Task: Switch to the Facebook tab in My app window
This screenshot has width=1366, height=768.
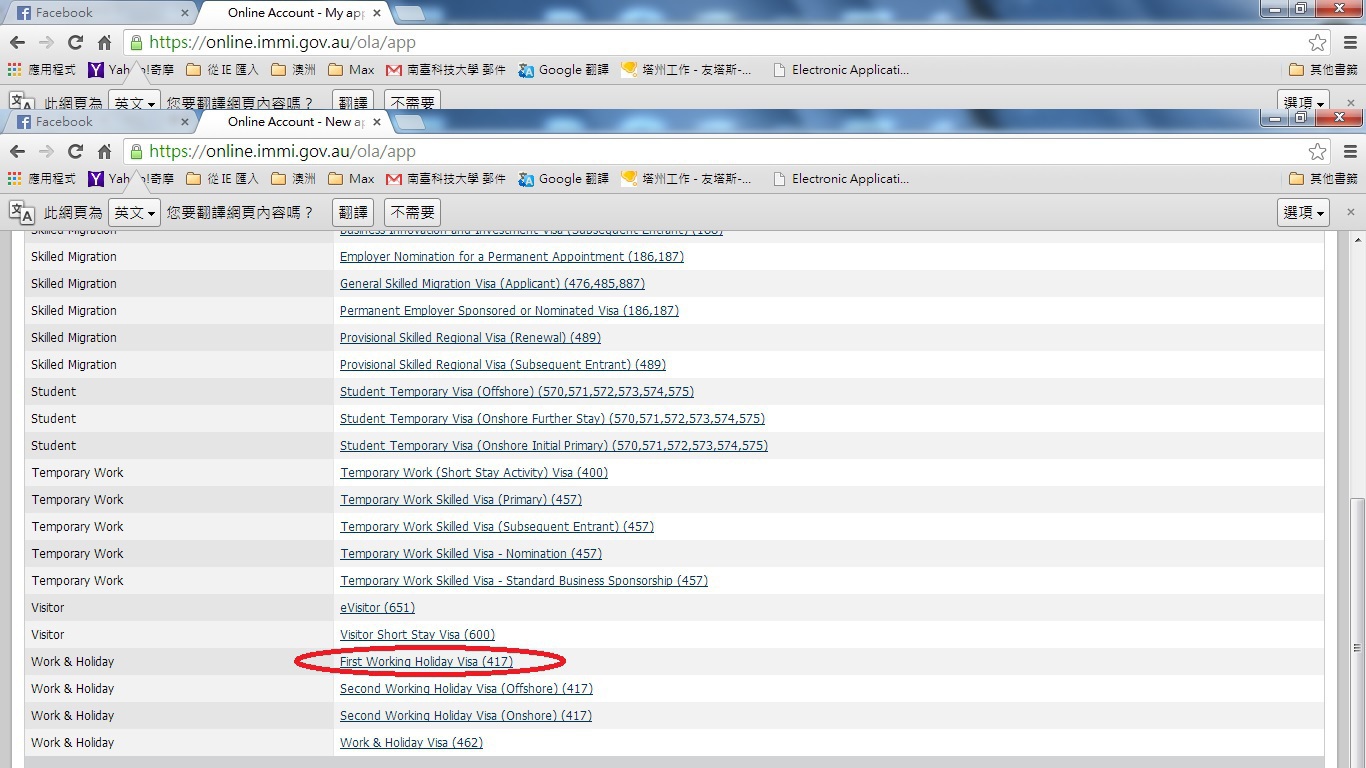Action: [x=100, y=13]
